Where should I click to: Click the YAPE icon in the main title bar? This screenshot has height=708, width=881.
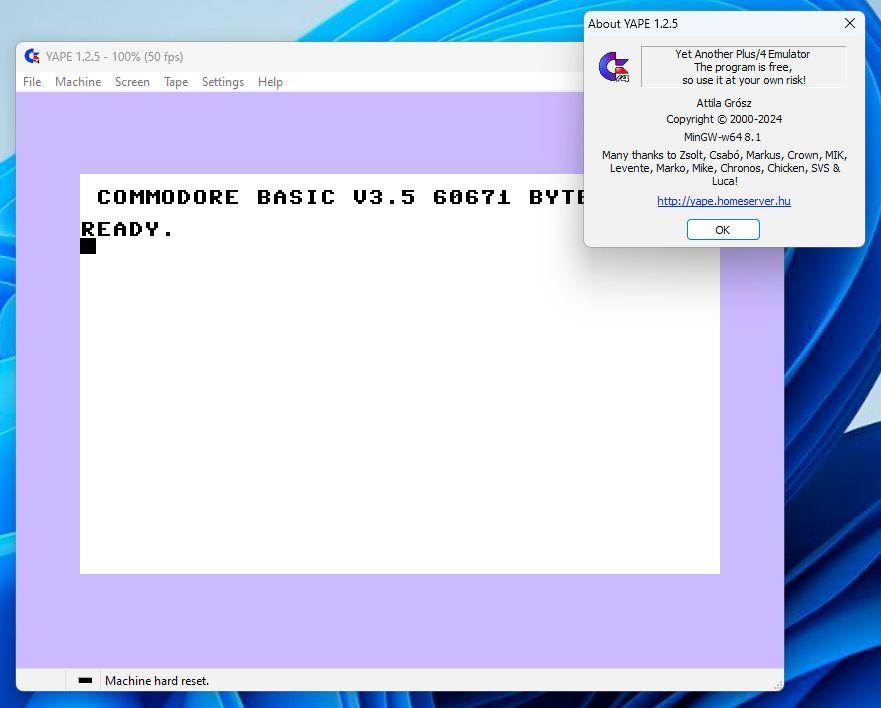point(32,57)
